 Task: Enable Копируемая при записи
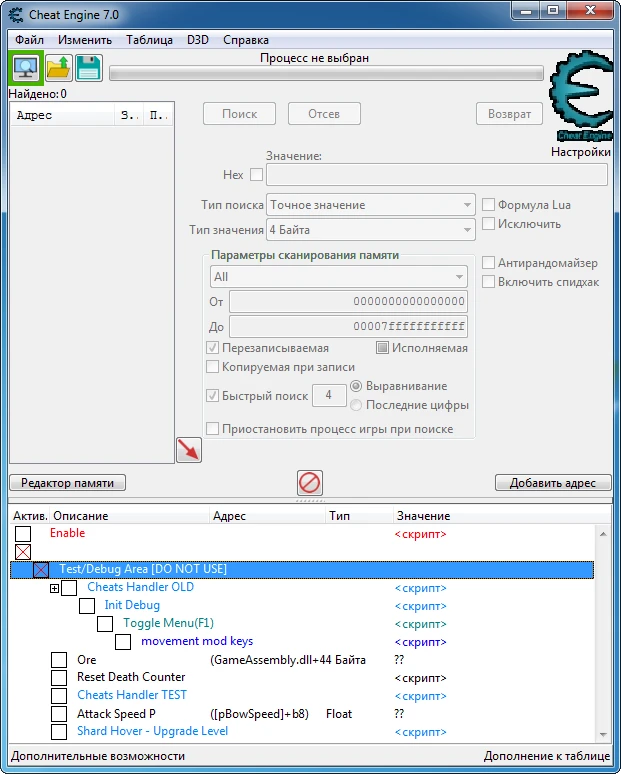point(212,367)
